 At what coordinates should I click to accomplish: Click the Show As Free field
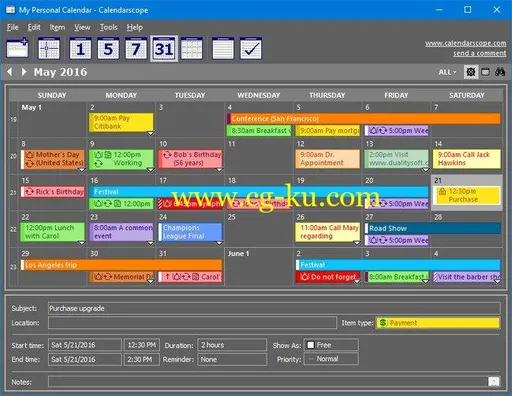click(x=331, y=345)
